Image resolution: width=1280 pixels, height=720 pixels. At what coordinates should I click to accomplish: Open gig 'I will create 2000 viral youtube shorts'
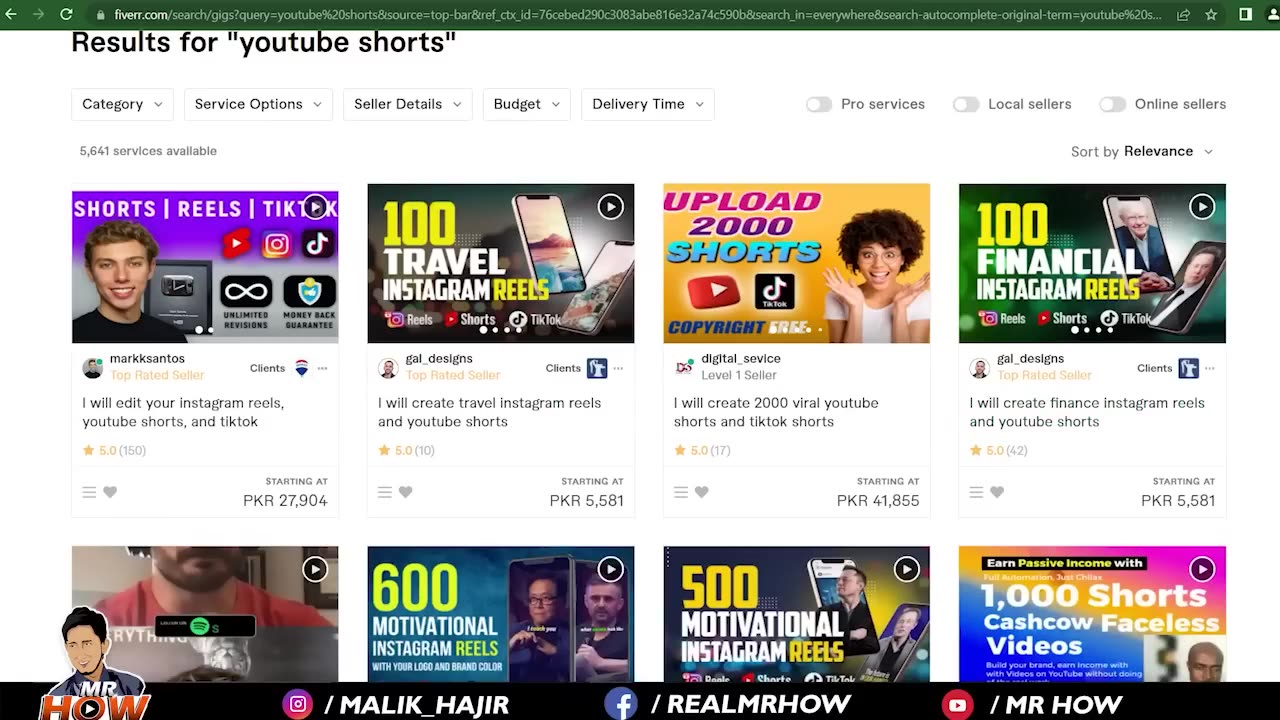pyautogui.click(x=776, y=412)
